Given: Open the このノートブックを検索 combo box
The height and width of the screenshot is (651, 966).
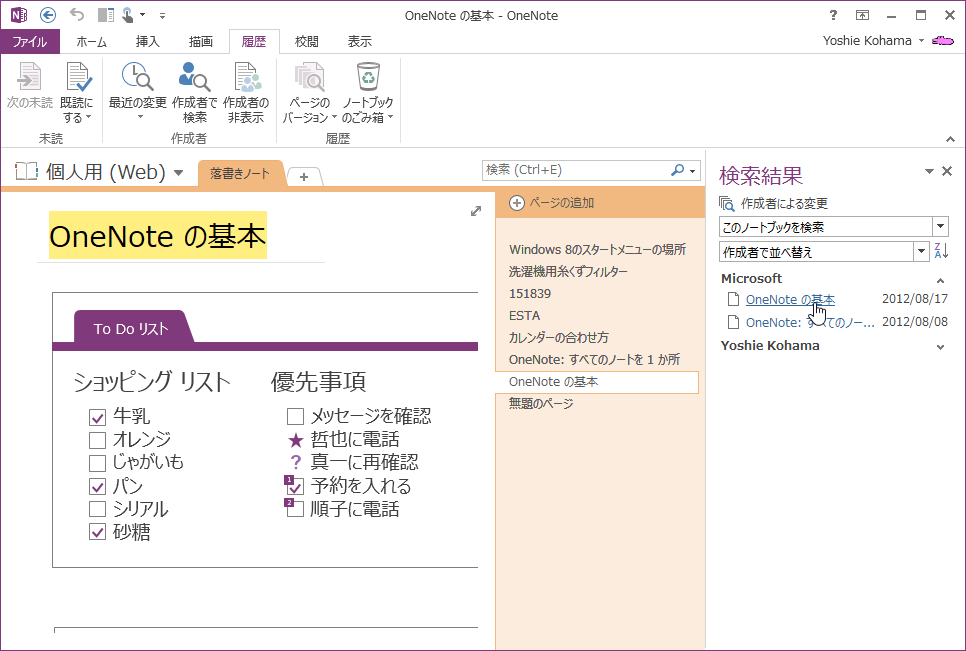Looking at the screenshot, I should 834,227.
